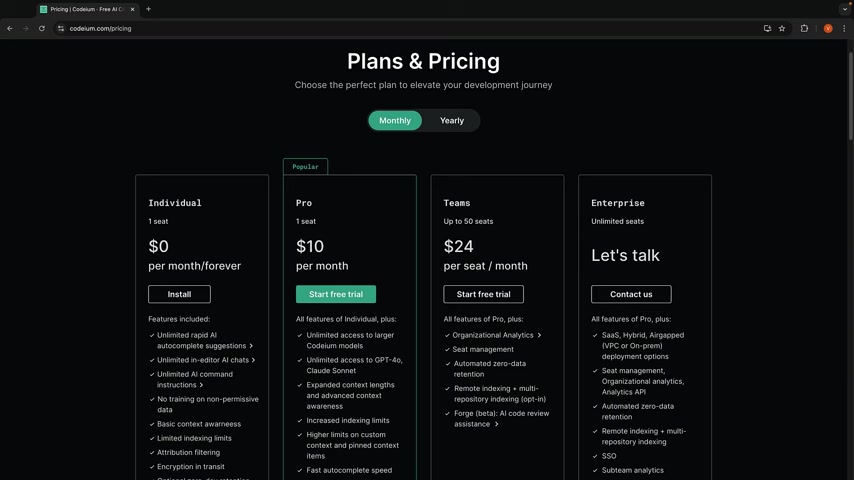Viewport: 854px width, 480px height.
Task: Expand Forge AI code review assistance details
Action: click(496, 424)
